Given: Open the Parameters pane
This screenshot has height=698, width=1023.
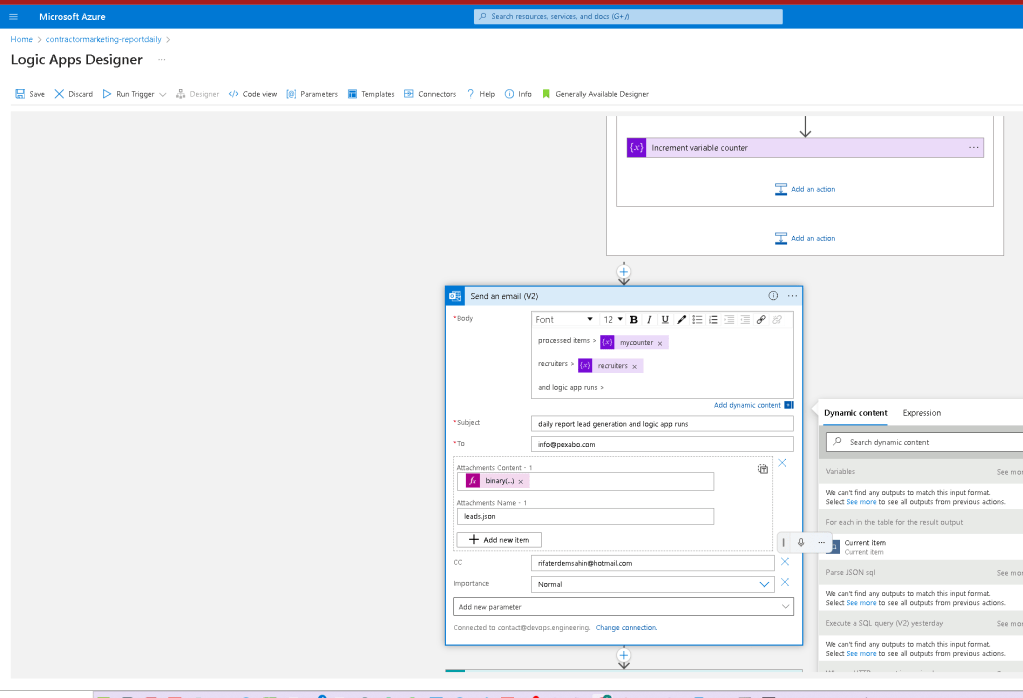Looking at the screenshot, I should tap(313, 94).
